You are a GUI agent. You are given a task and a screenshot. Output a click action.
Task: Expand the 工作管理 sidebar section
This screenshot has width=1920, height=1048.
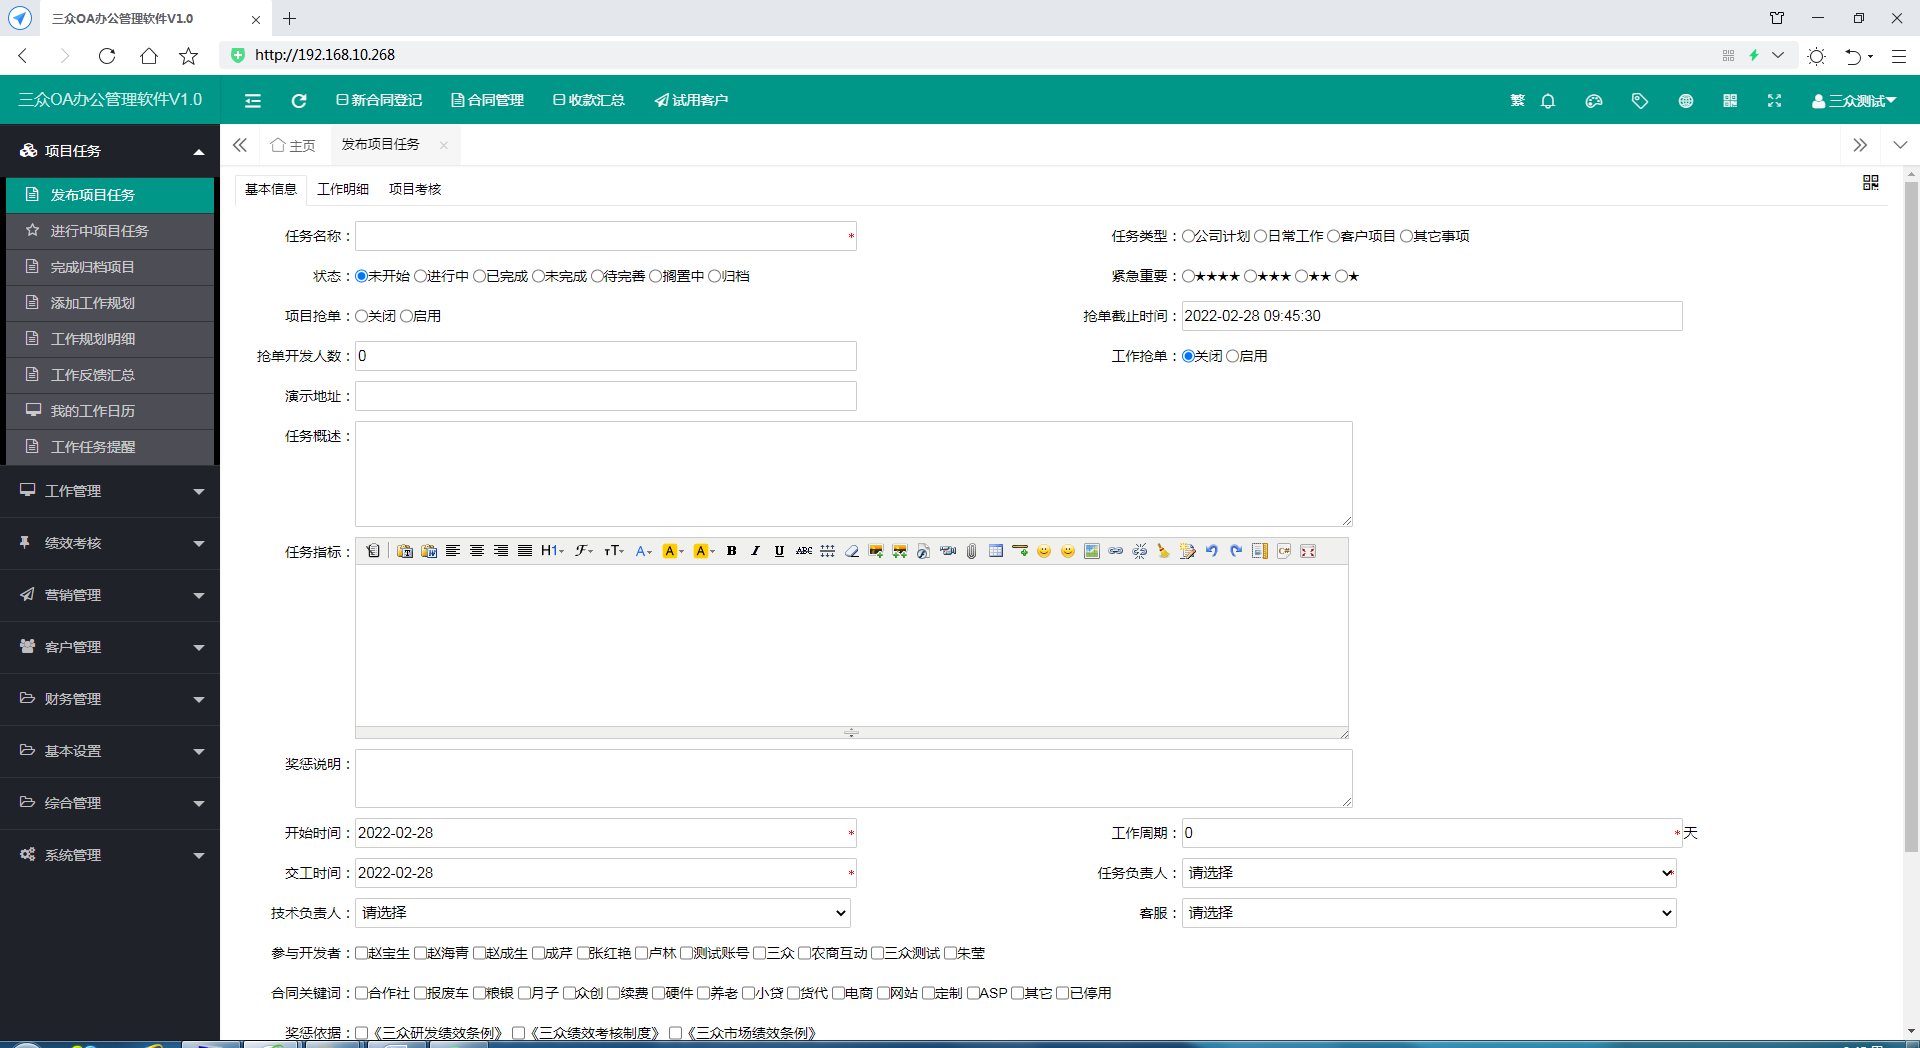(x=110, y=491)
